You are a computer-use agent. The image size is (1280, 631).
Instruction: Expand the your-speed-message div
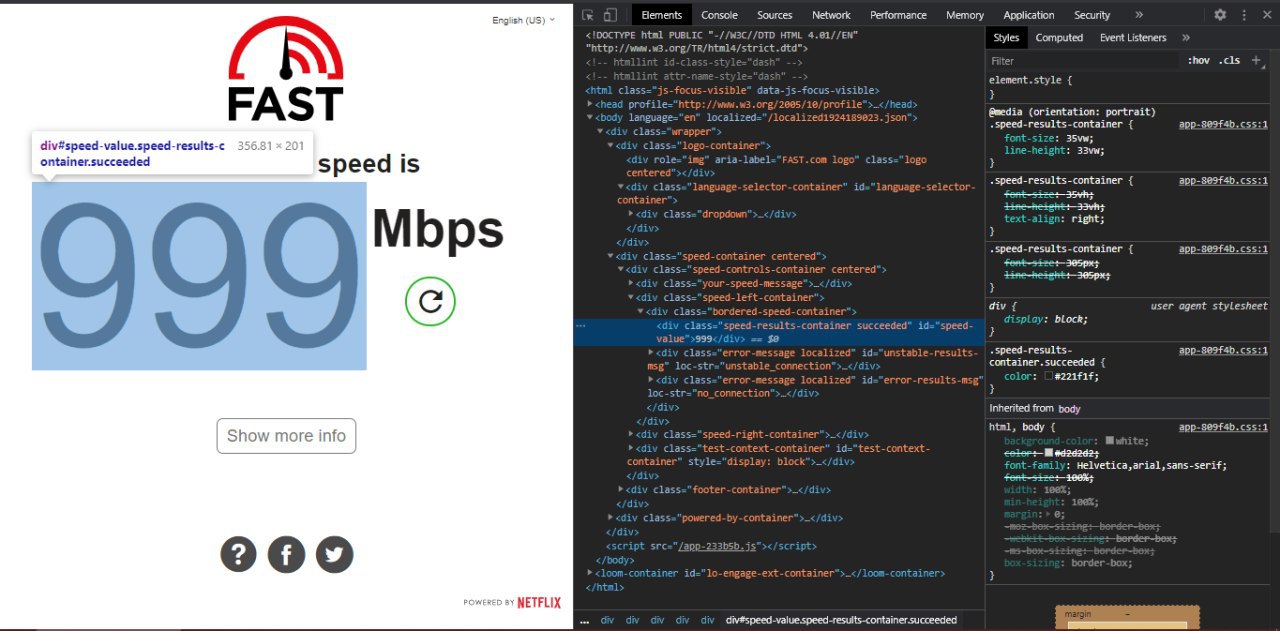click(630, 284)
